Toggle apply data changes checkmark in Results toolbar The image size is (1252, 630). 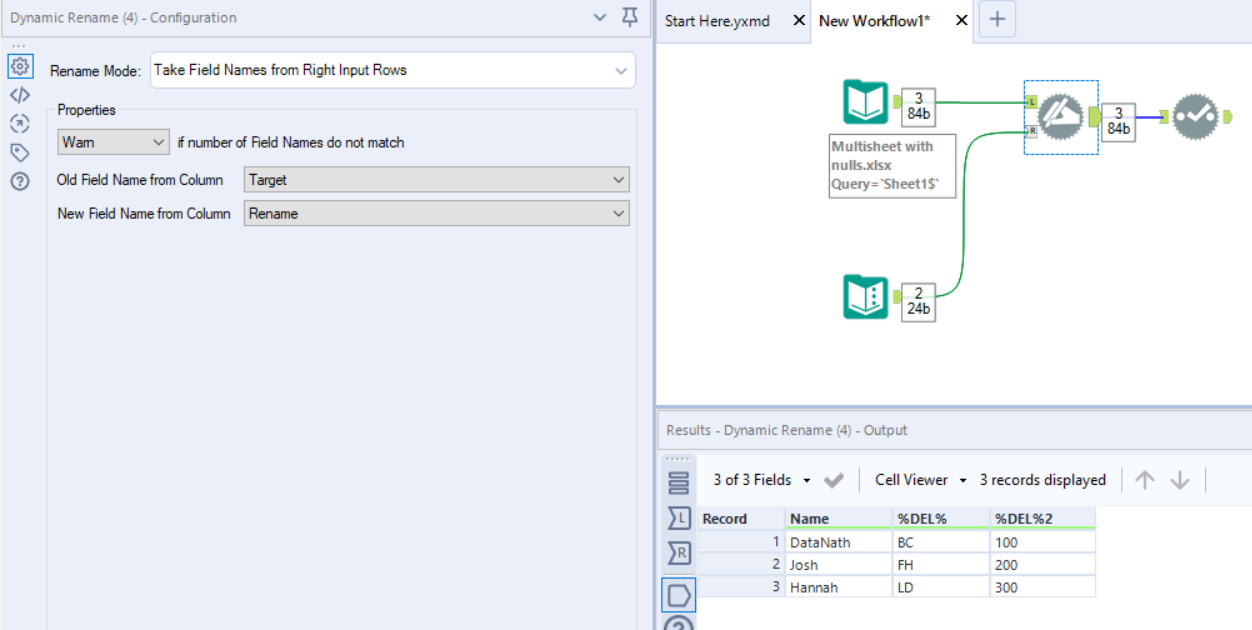pos(834,480)
